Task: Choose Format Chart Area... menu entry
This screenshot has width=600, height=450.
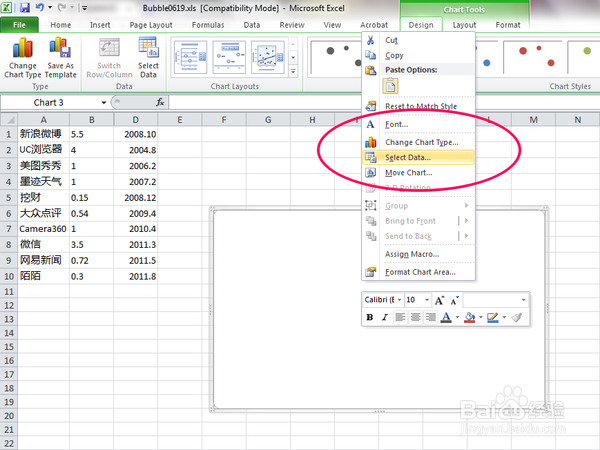Action: click(x=418, y=272)
